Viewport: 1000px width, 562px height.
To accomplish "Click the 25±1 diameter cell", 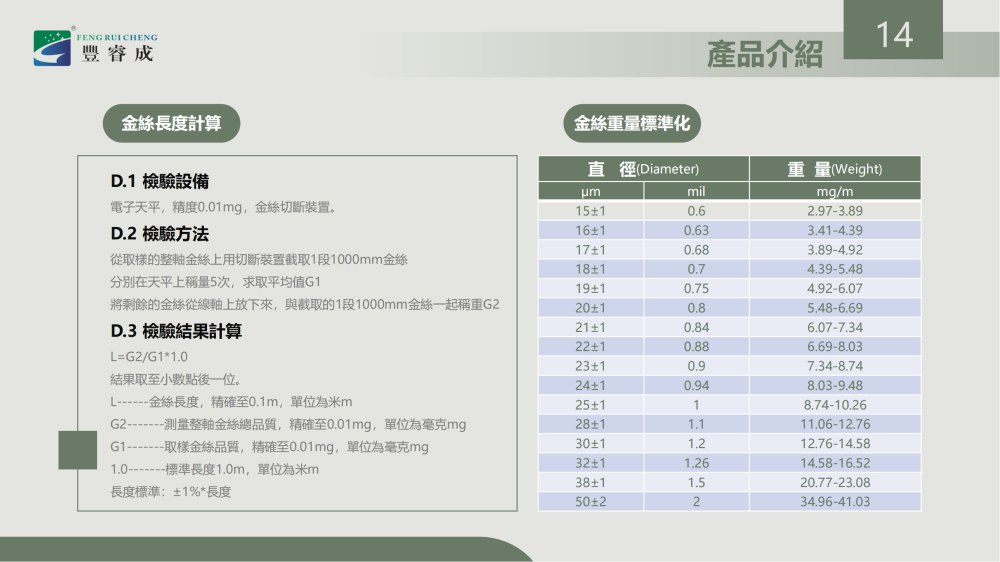I will pos(591,405).
